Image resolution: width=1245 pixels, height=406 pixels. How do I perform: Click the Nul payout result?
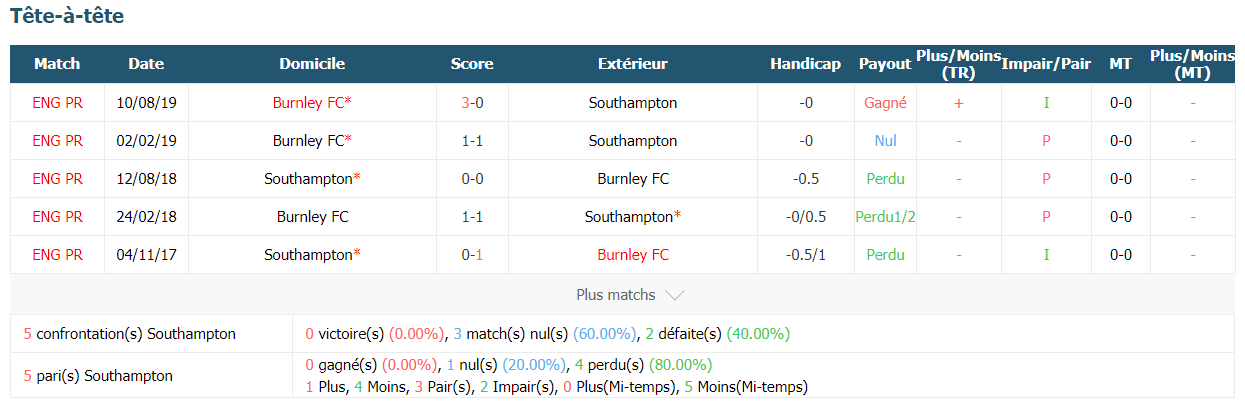(885, 141)
